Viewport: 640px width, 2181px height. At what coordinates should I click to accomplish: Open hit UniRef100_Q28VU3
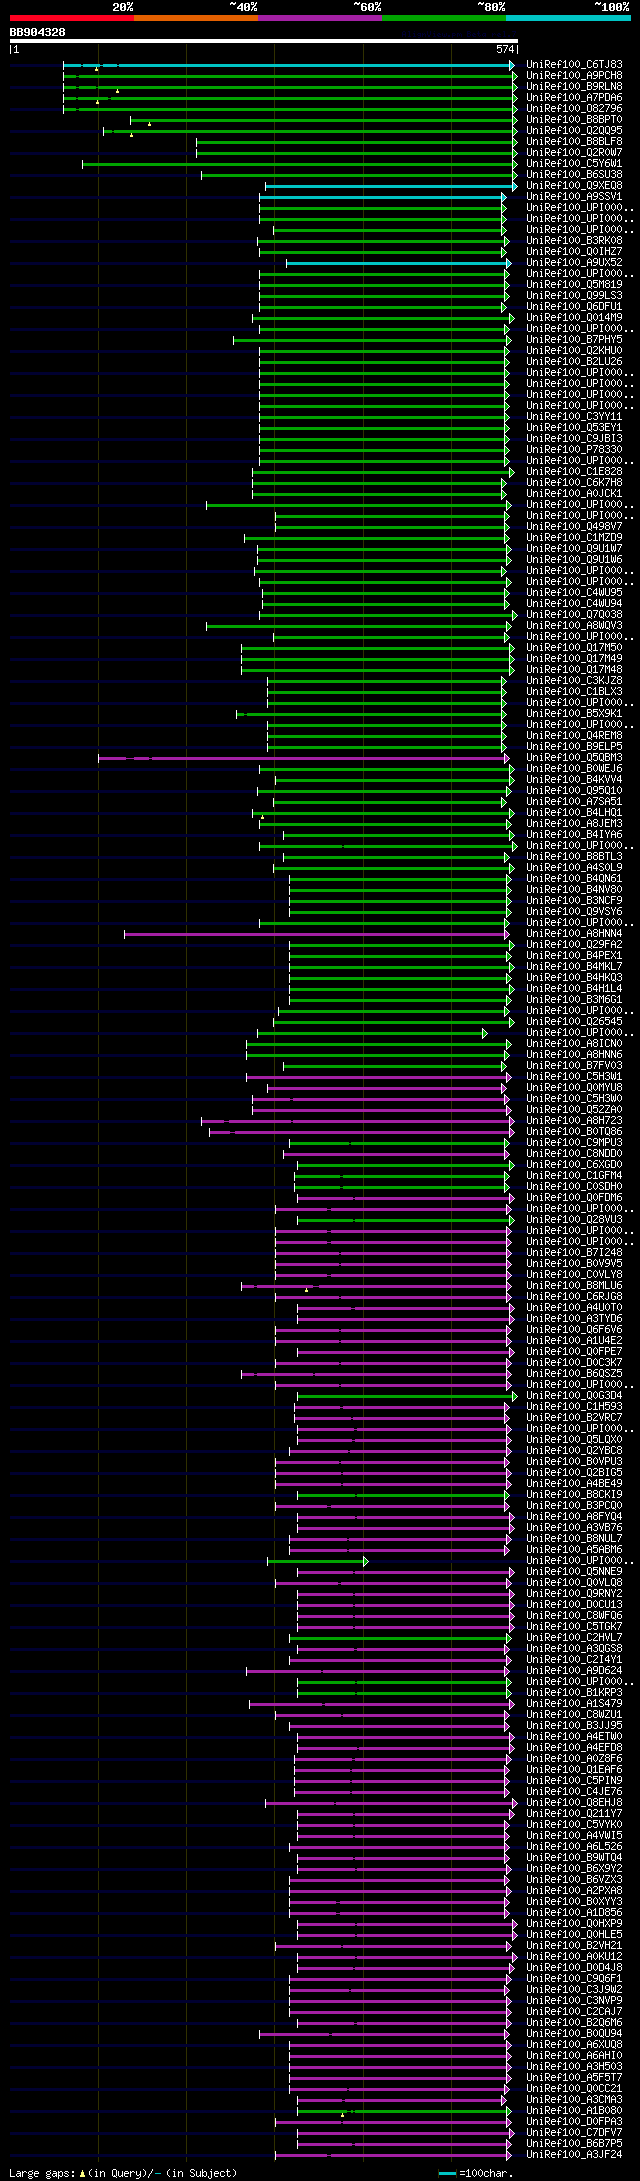point(574,1219)
